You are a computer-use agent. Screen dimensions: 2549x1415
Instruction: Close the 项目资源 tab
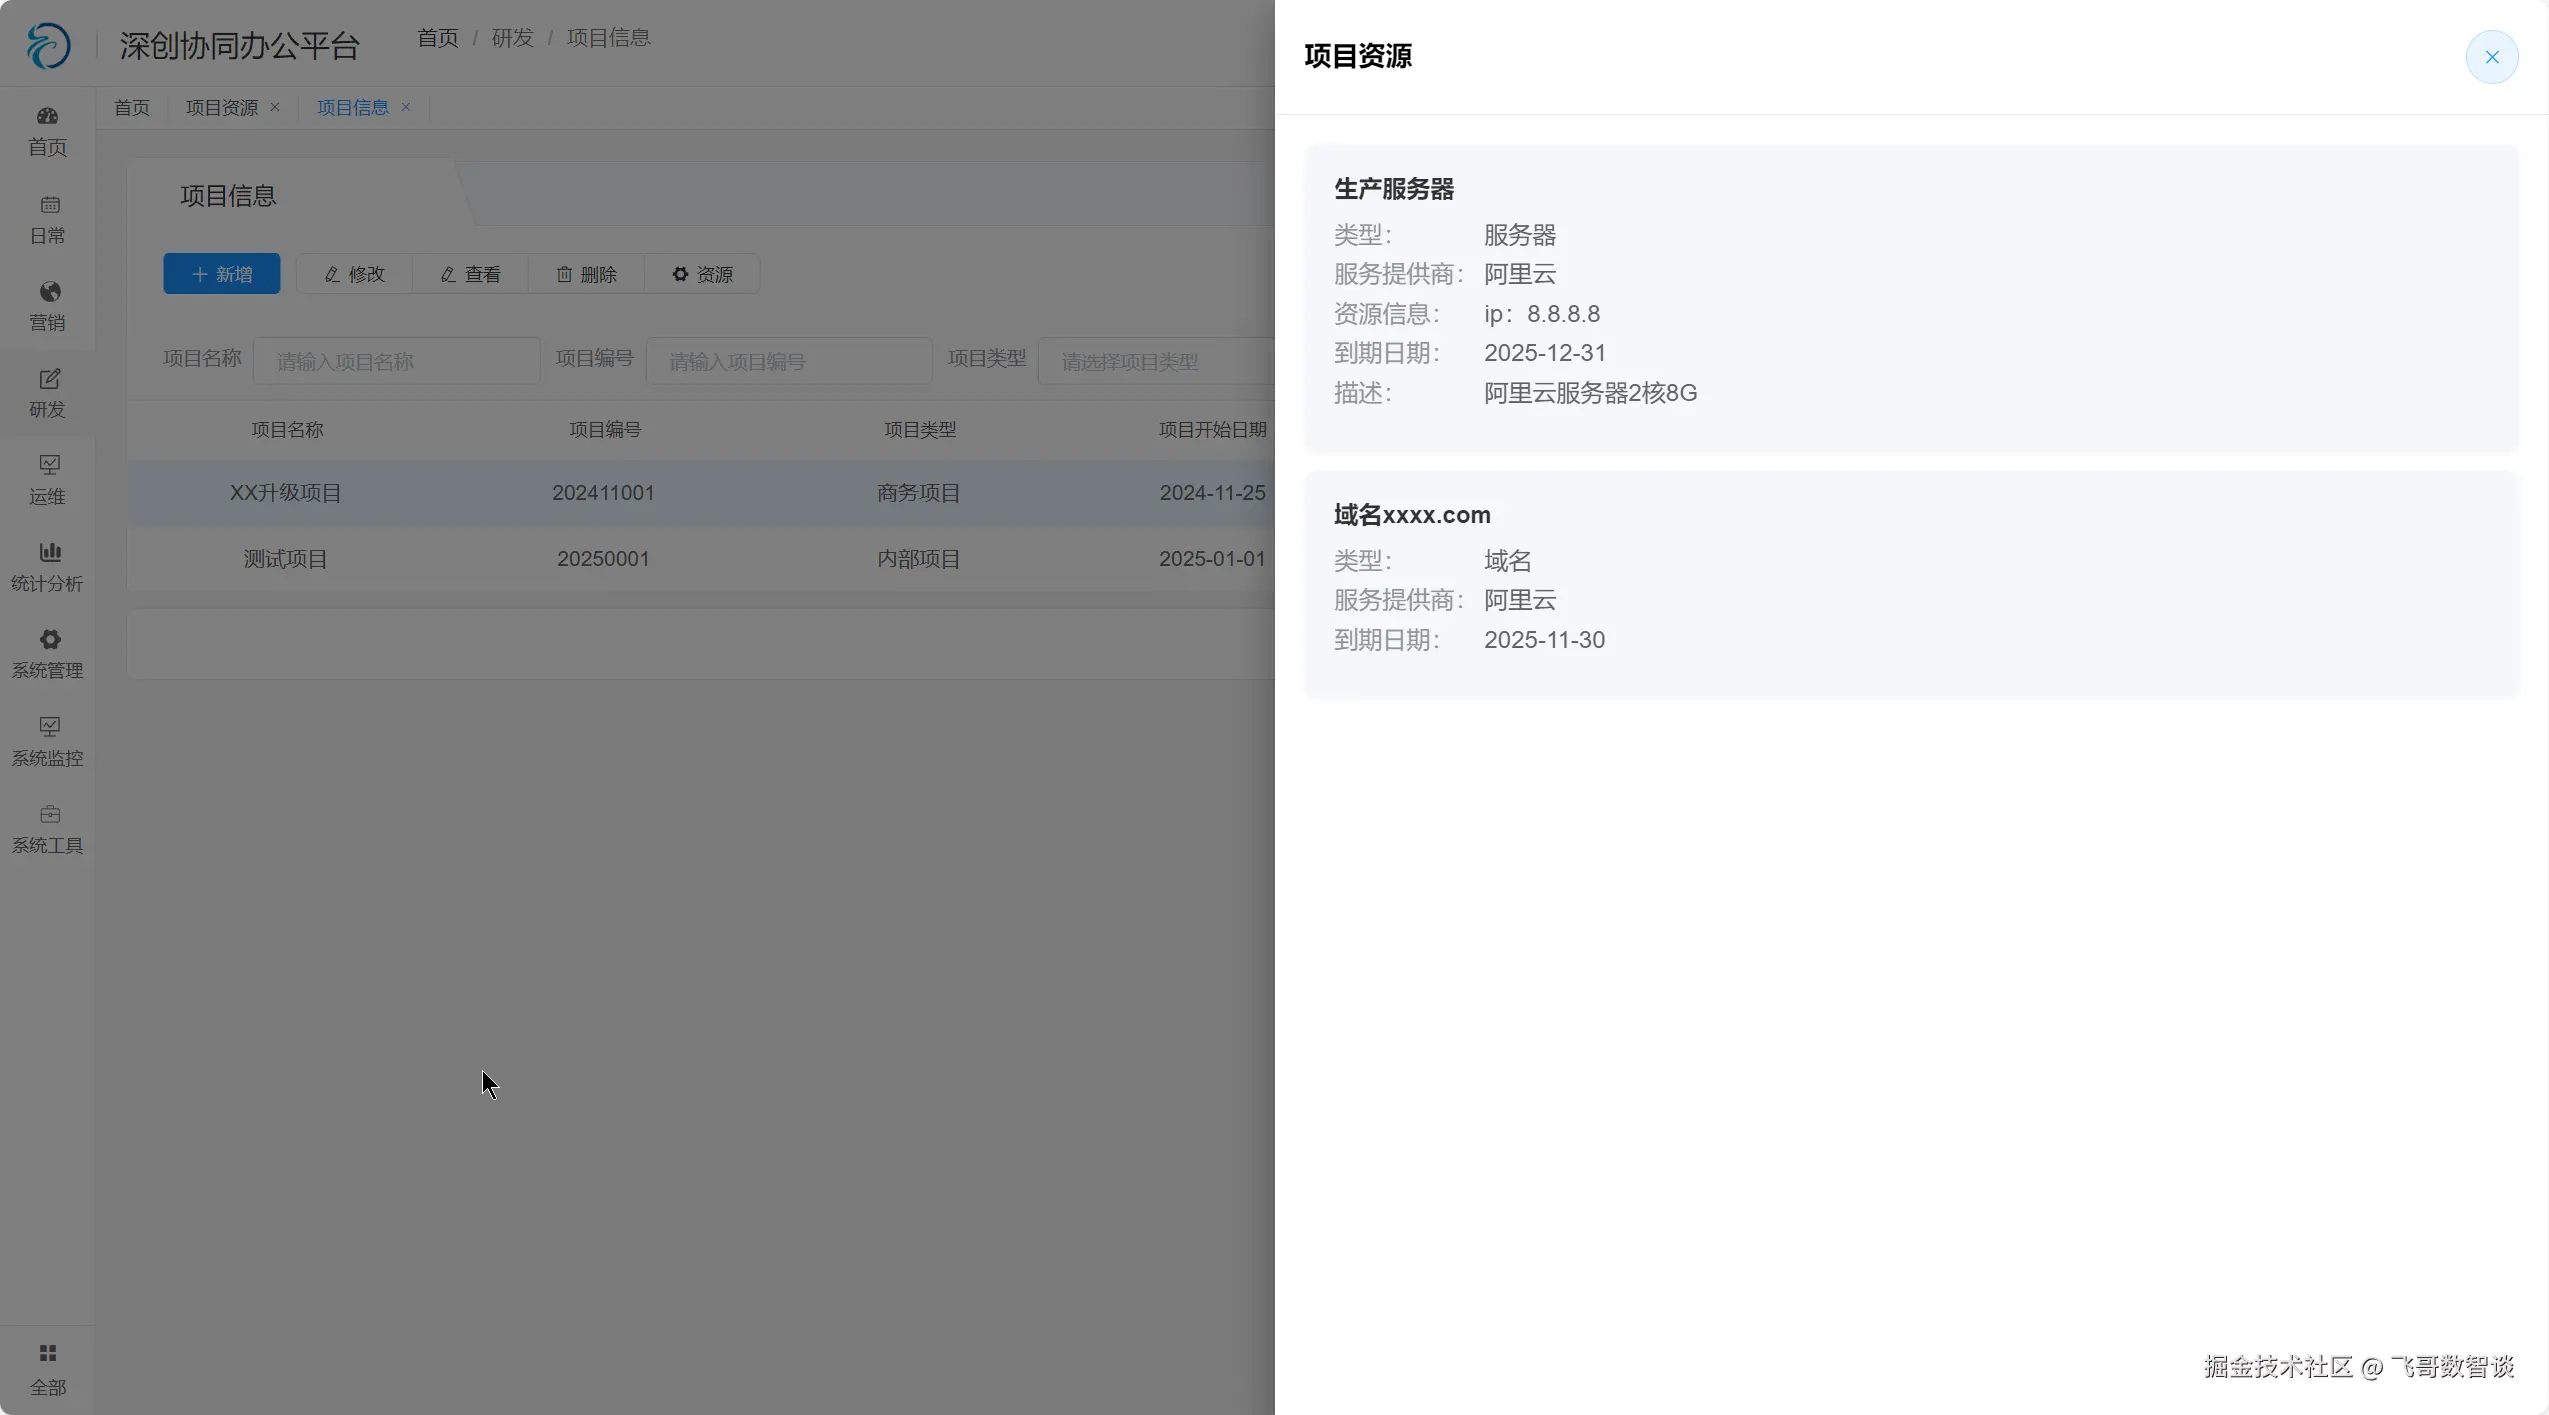pos(275,107)
